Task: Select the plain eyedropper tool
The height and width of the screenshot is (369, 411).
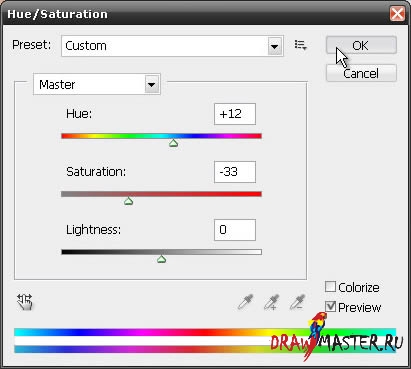Action: 246,302
